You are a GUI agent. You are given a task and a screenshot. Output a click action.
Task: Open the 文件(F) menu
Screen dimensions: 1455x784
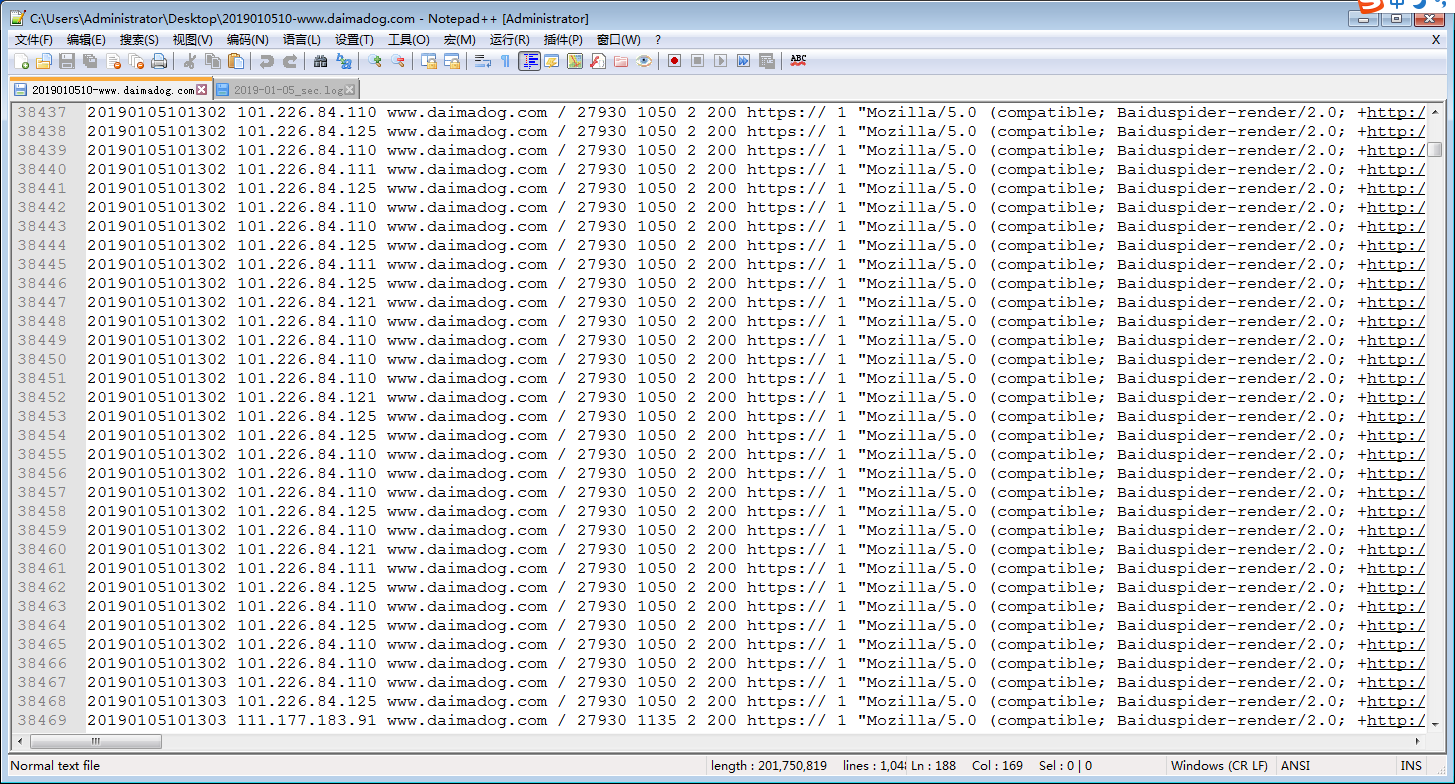pyautogui.click(x=33, y=40)
